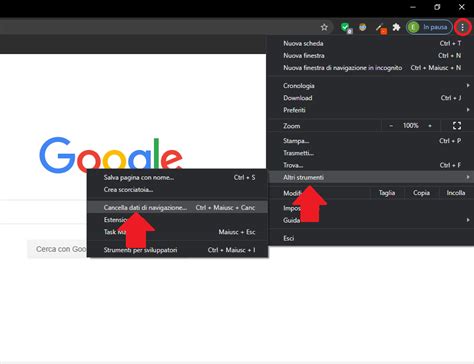Click the 'Copia' edit button
Screen dimensions: 474x364
coord(421,193)
